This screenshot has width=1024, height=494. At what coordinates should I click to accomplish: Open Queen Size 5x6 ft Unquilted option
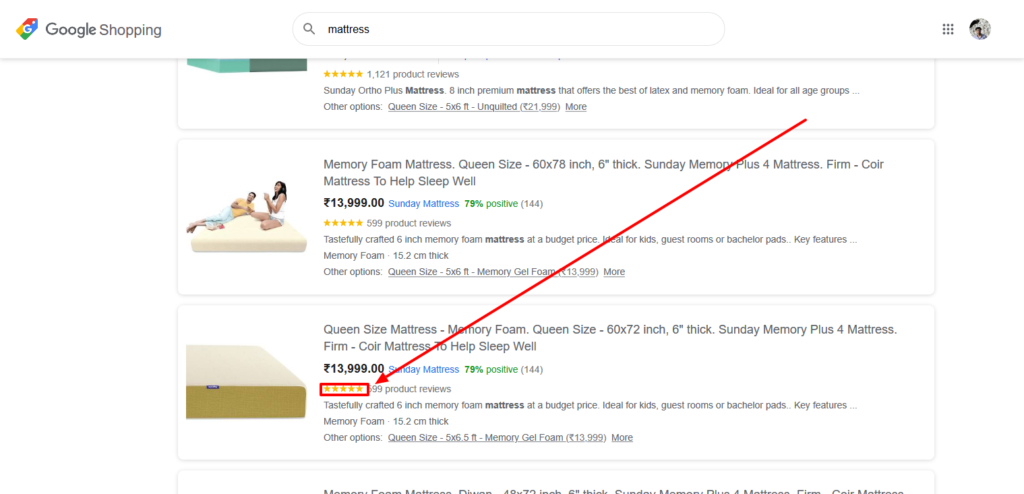pos(474,107)
